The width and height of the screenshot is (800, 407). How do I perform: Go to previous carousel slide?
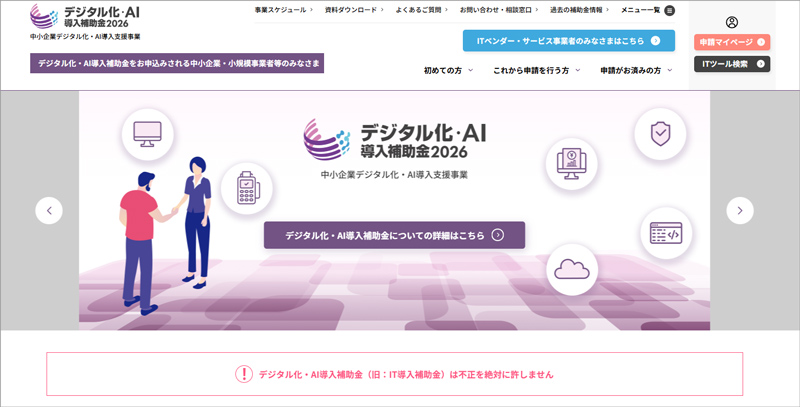tap(49, 210)
